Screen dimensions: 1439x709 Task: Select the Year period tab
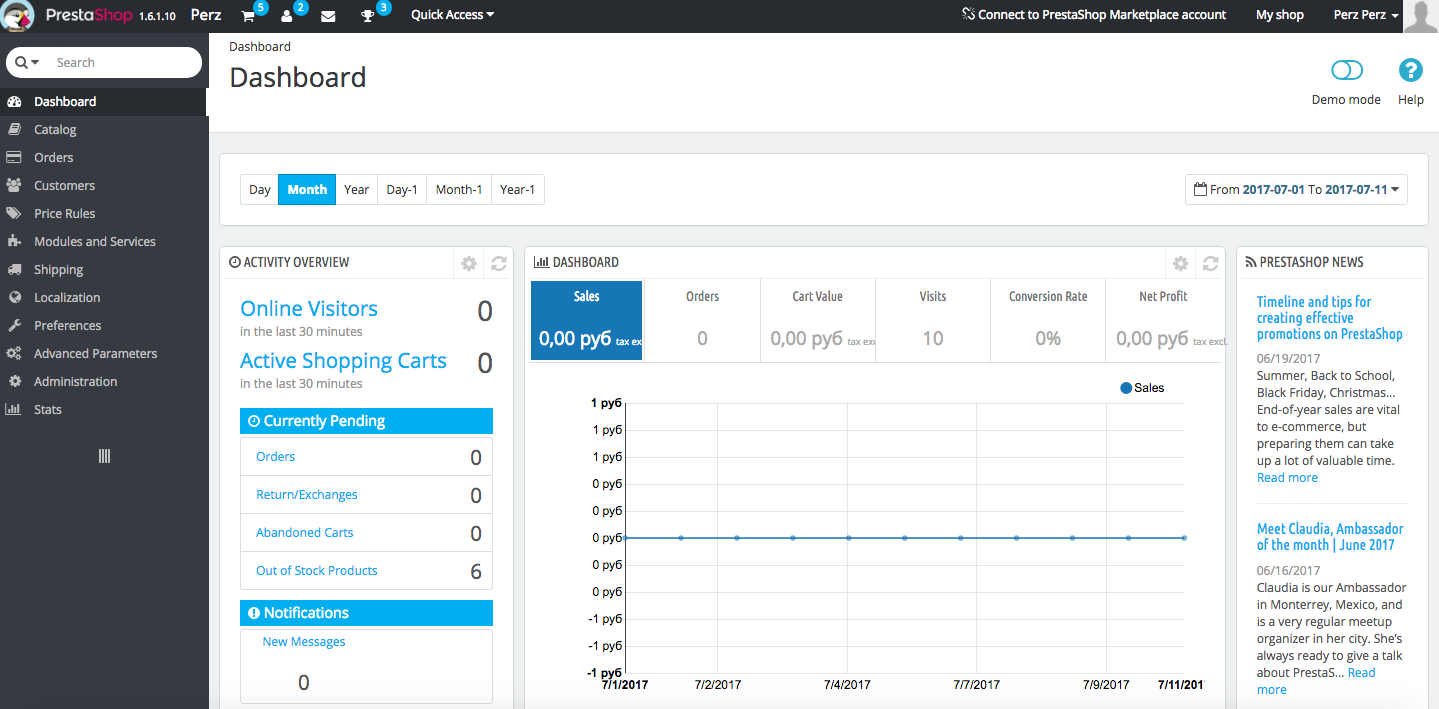(x=357, y=190)
